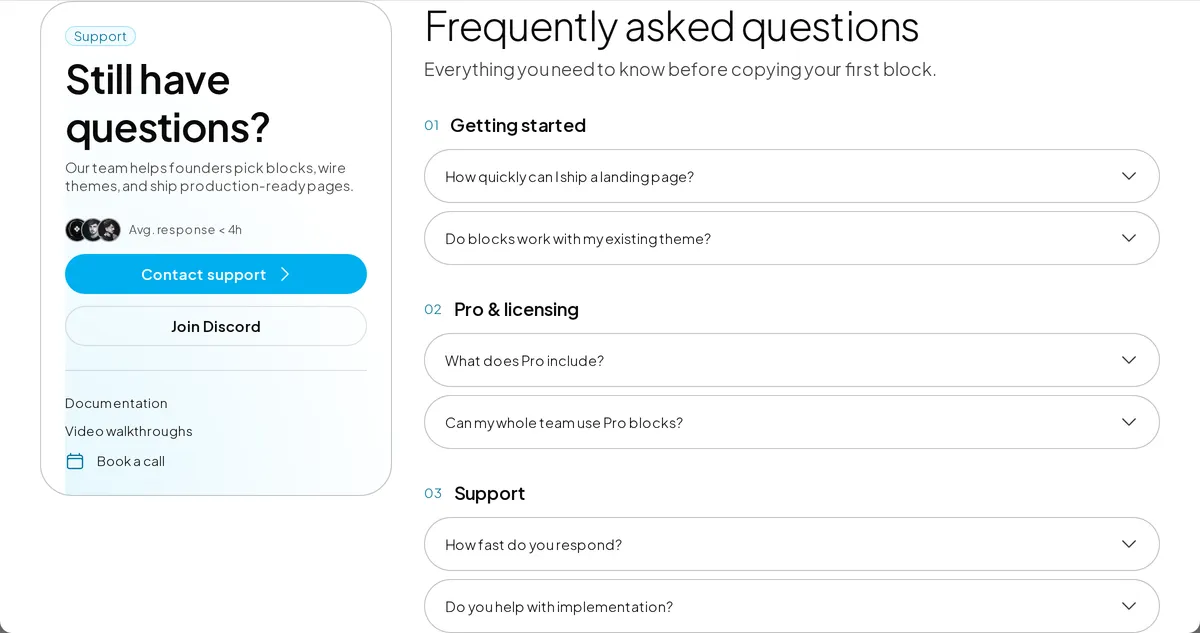Click the chevron on 'How fast do you respond?' row
The width and height of the screenshot is (1200, 633).
click(1129, 544)
